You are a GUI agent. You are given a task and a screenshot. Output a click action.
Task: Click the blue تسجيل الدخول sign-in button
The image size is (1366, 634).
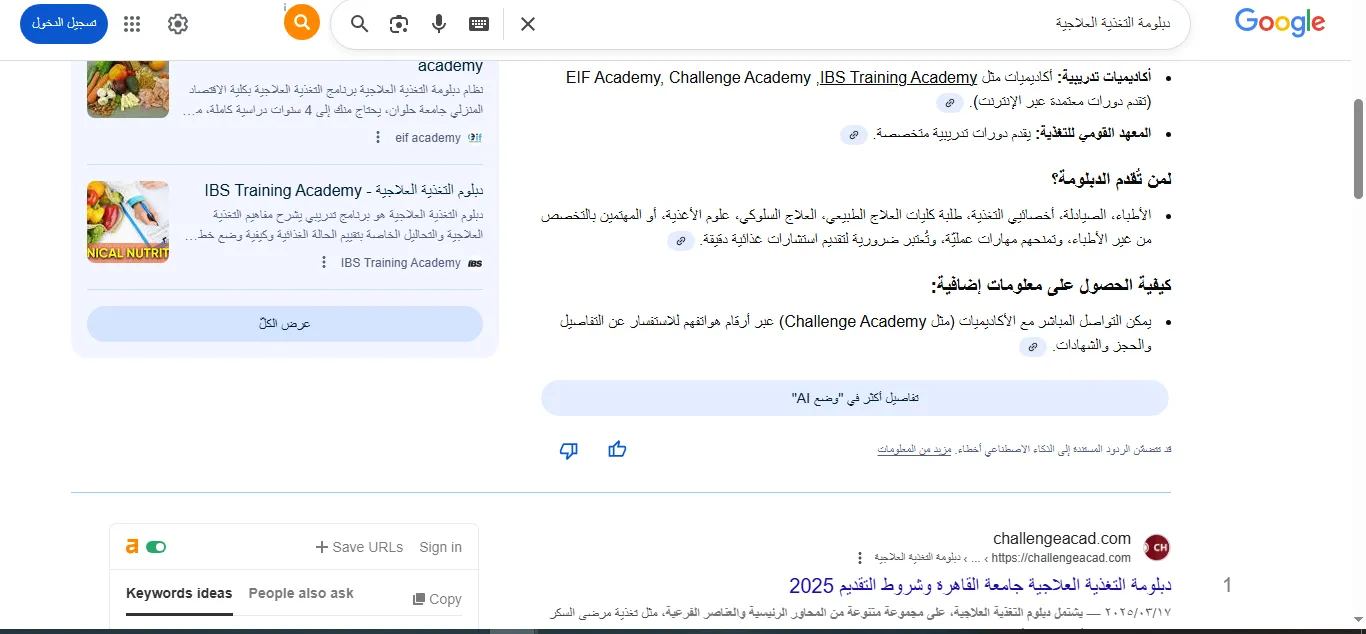tap(64, 23)
